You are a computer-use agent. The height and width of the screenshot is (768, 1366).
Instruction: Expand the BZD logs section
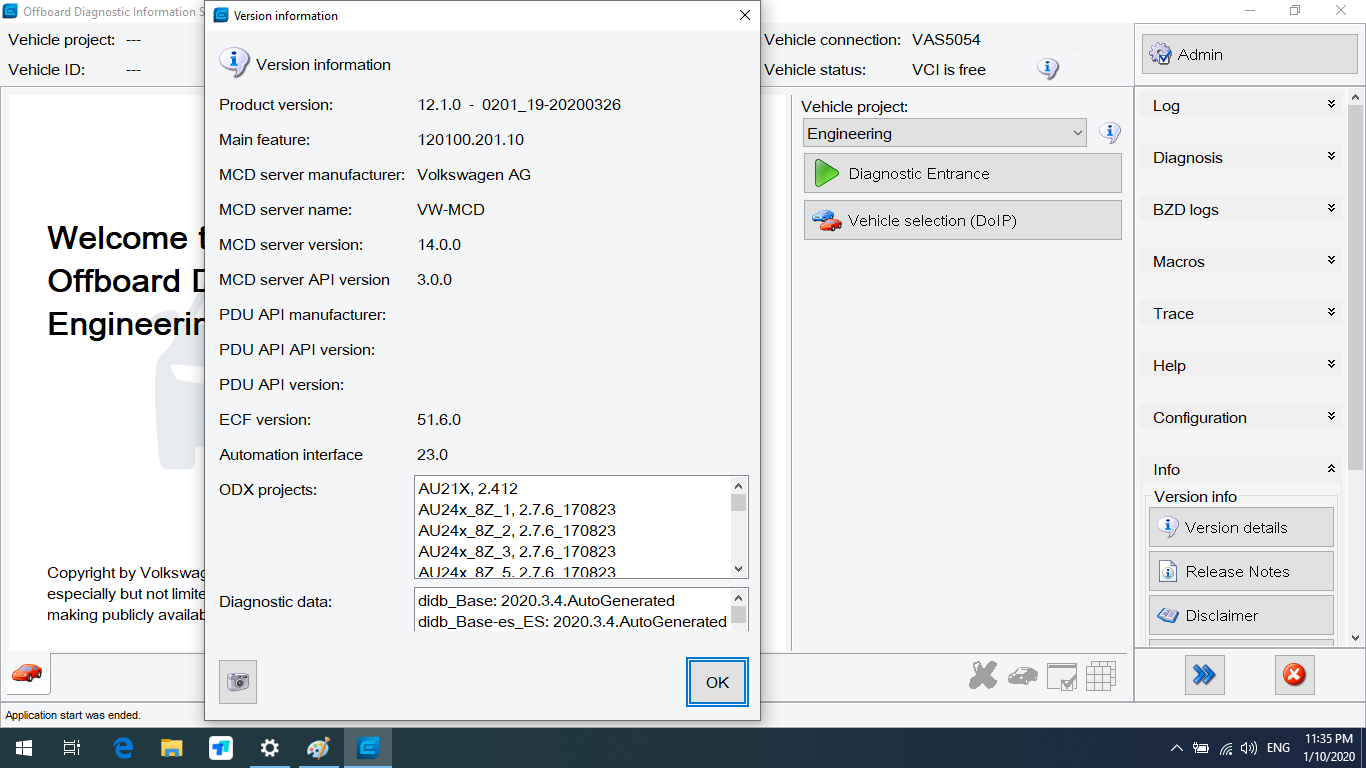[x=1243, y=209]
